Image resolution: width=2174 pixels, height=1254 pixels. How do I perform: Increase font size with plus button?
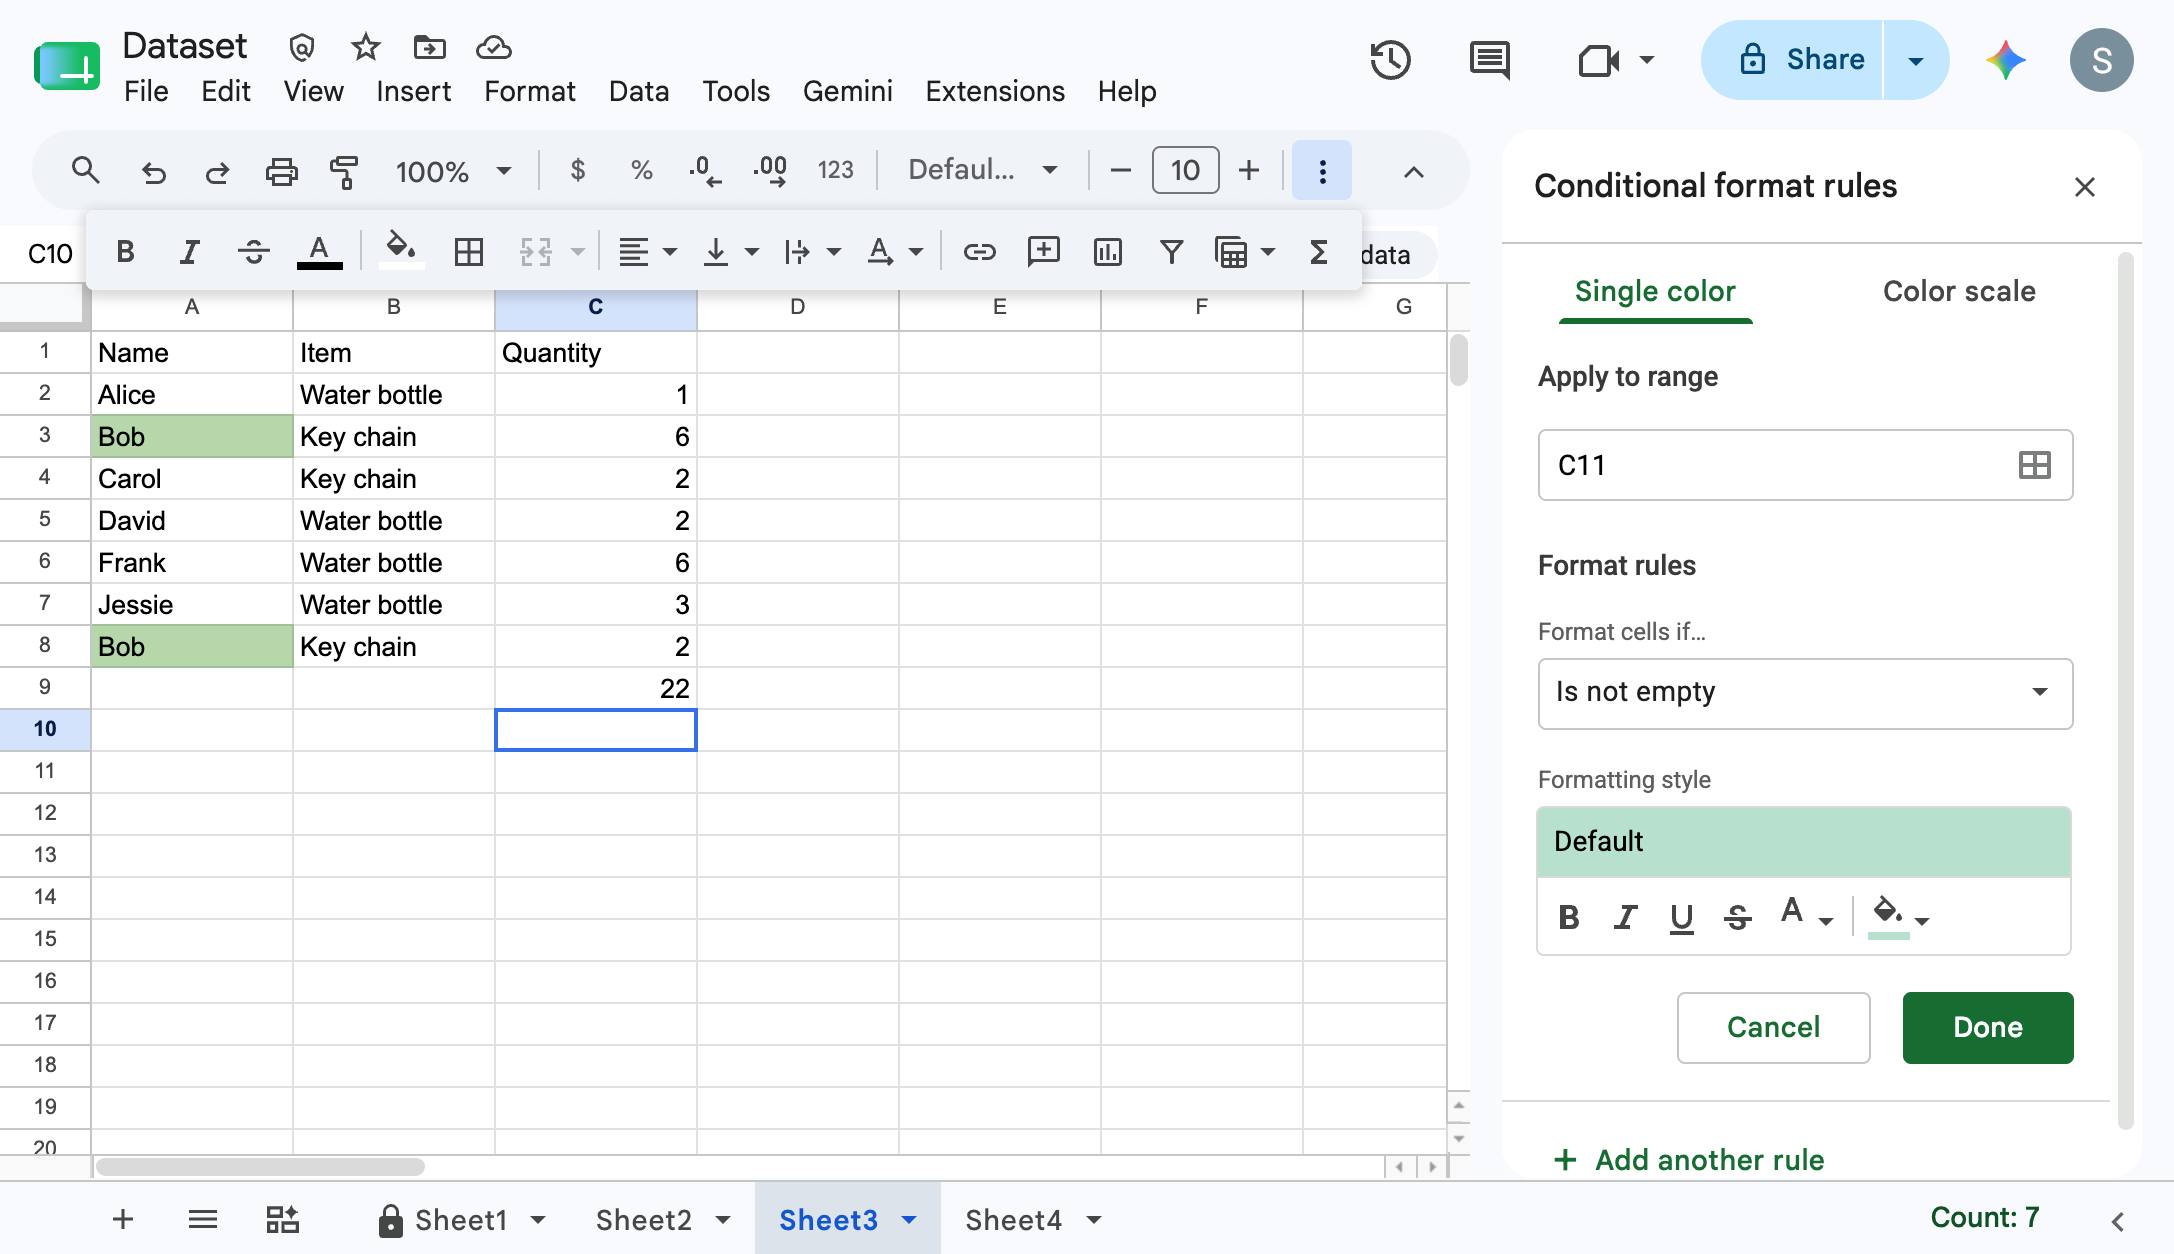point(1248,171)
